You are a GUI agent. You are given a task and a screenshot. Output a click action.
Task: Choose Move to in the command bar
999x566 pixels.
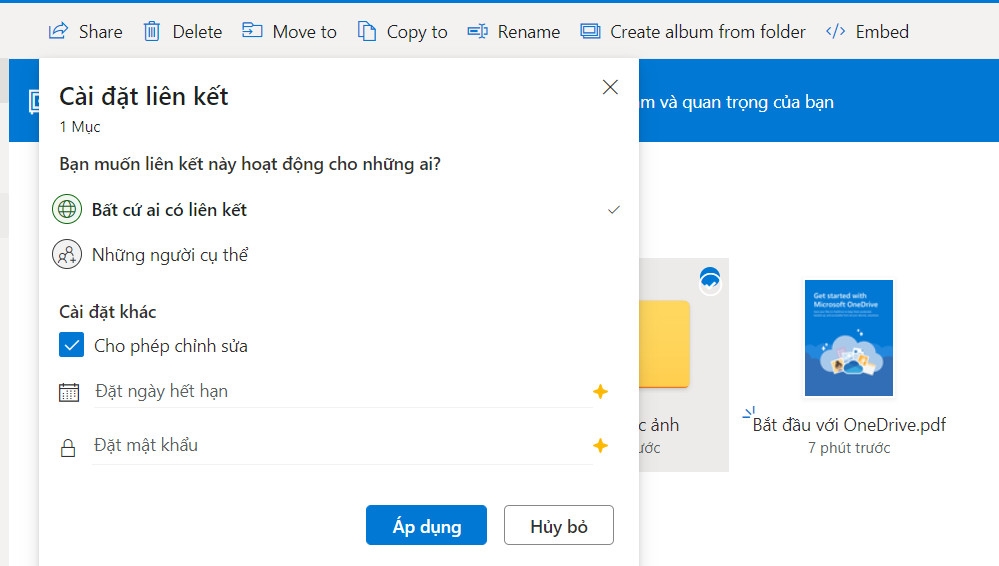click(289, 31)
